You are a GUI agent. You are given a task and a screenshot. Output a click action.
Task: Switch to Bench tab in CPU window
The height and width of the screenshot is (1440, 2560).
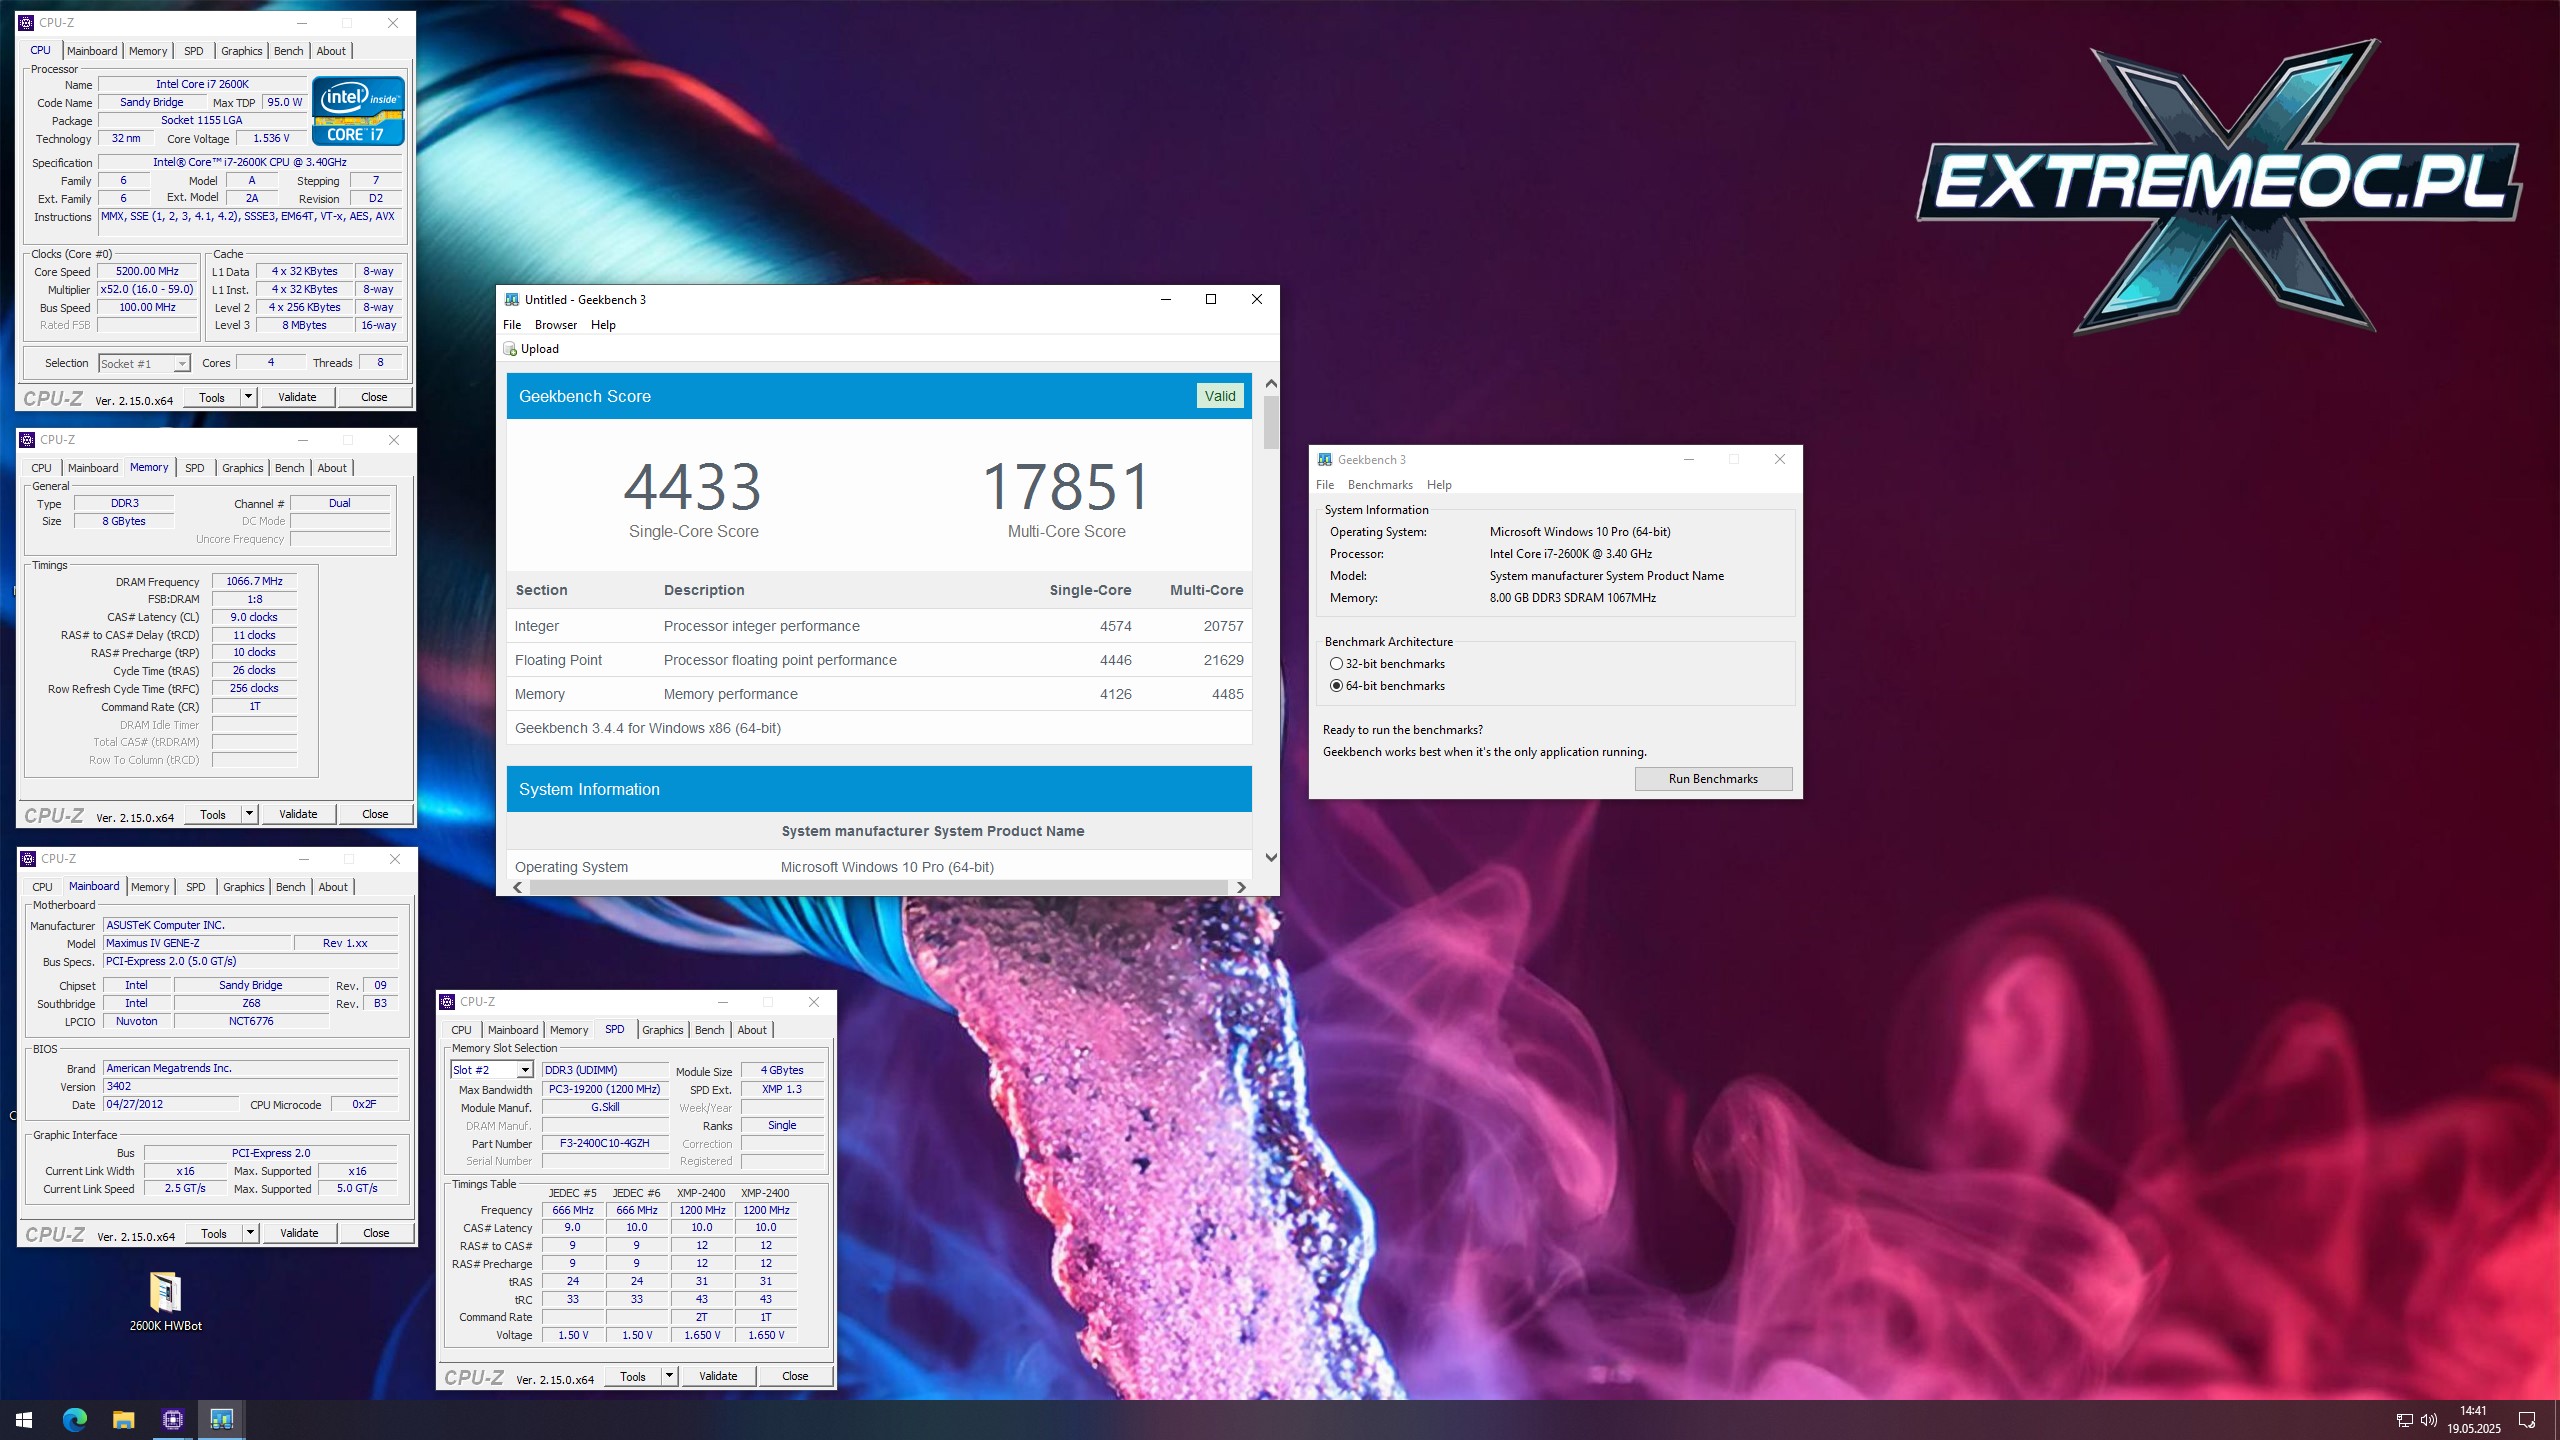click(x=288, y=51)
